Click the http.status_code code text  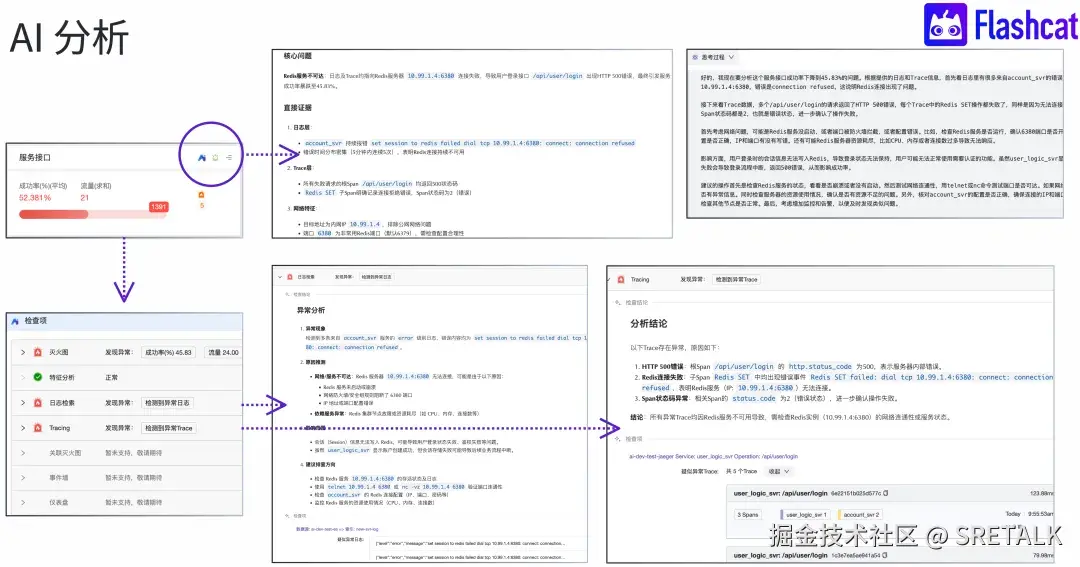(820, 367)
